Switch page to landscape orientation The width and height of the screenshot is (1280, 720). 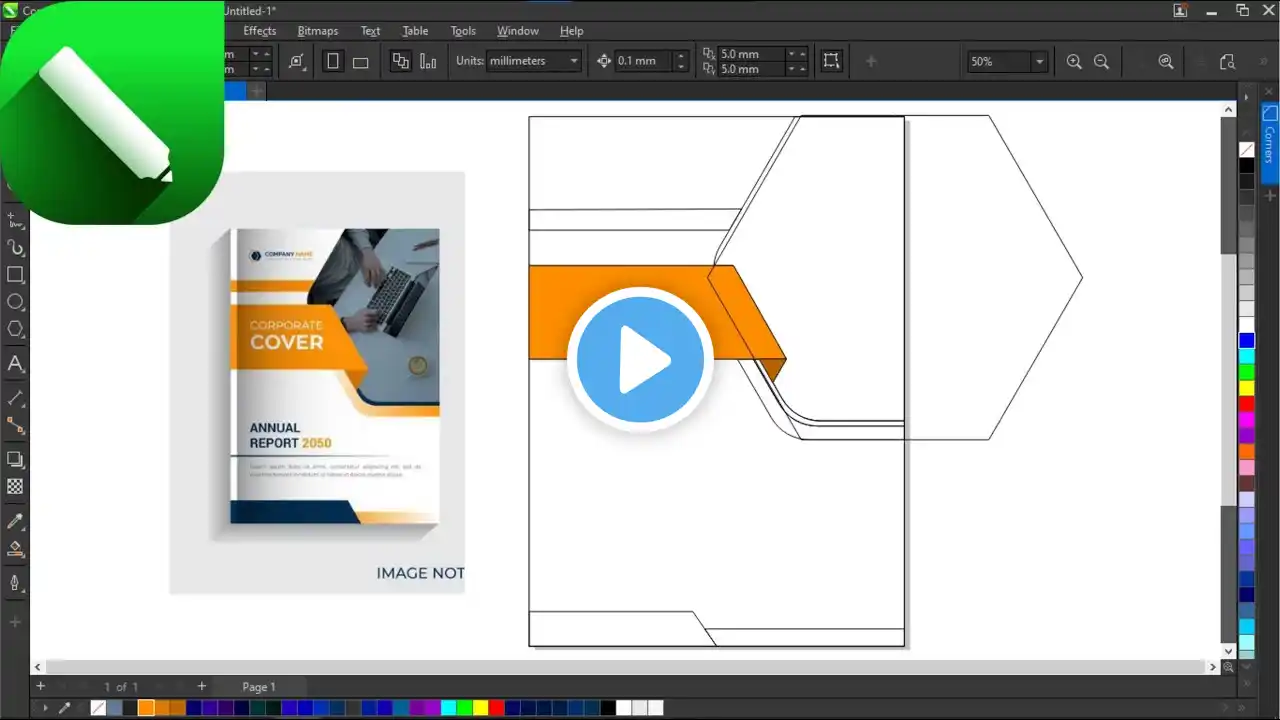coord(361,62)
